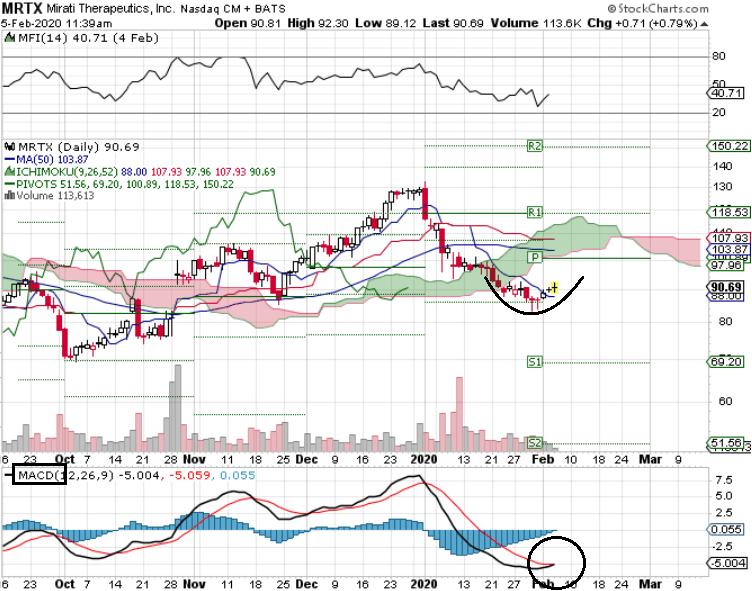
Task: Click the 107.93 red price tag
Action: point(728,238)
